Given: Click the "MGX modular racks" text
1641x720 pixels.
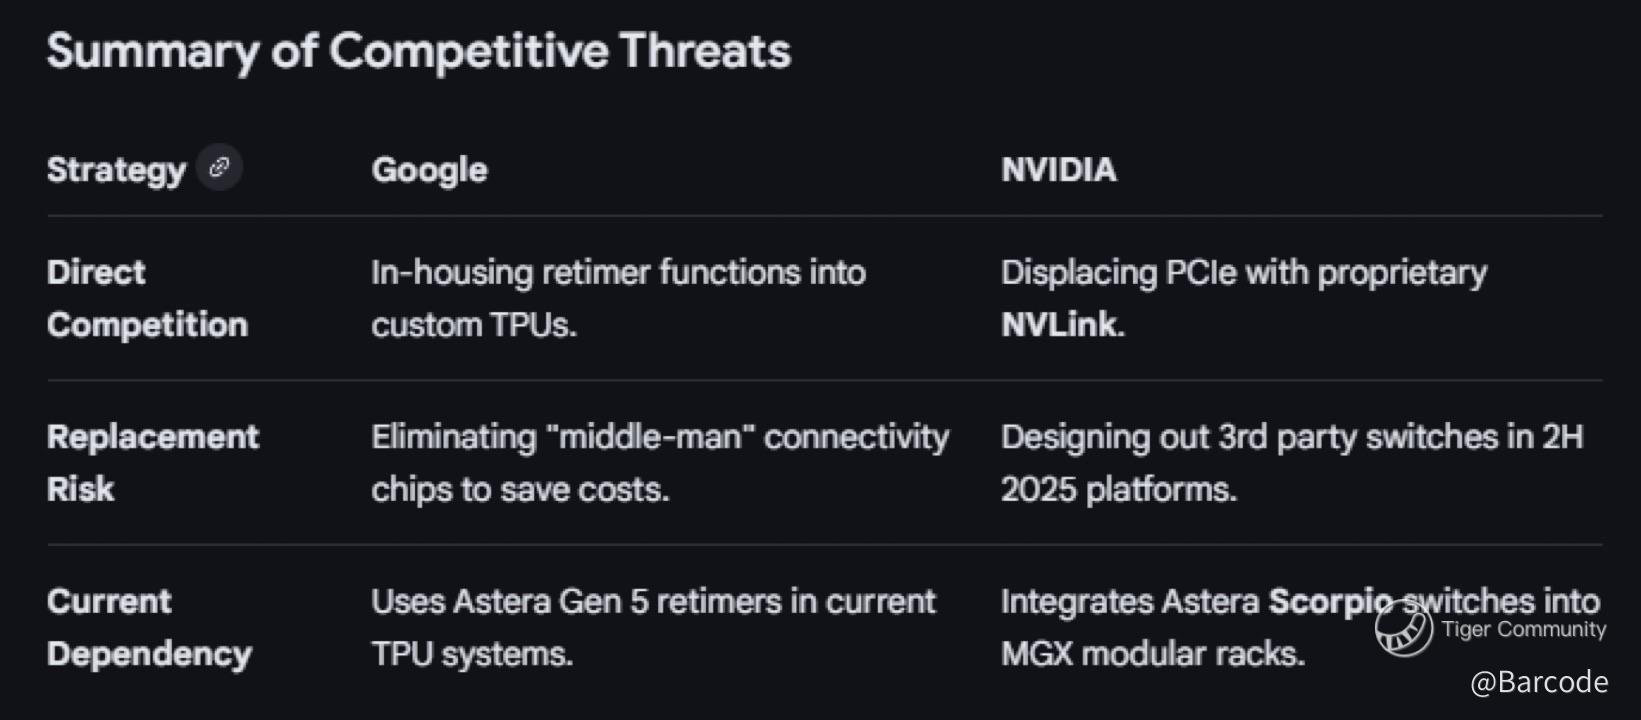Looking at the screenshot, I should coord(1152,654).
